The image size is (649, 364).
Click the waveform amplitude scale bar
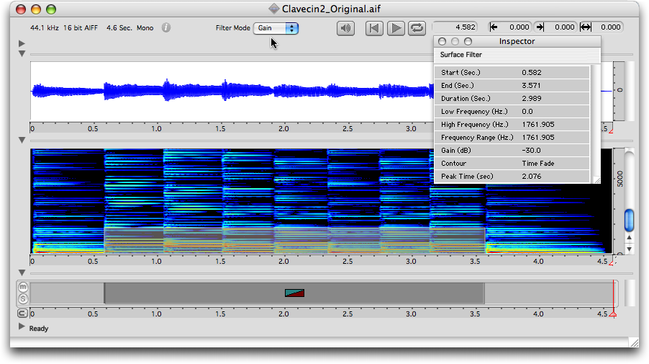coord(619,91)
